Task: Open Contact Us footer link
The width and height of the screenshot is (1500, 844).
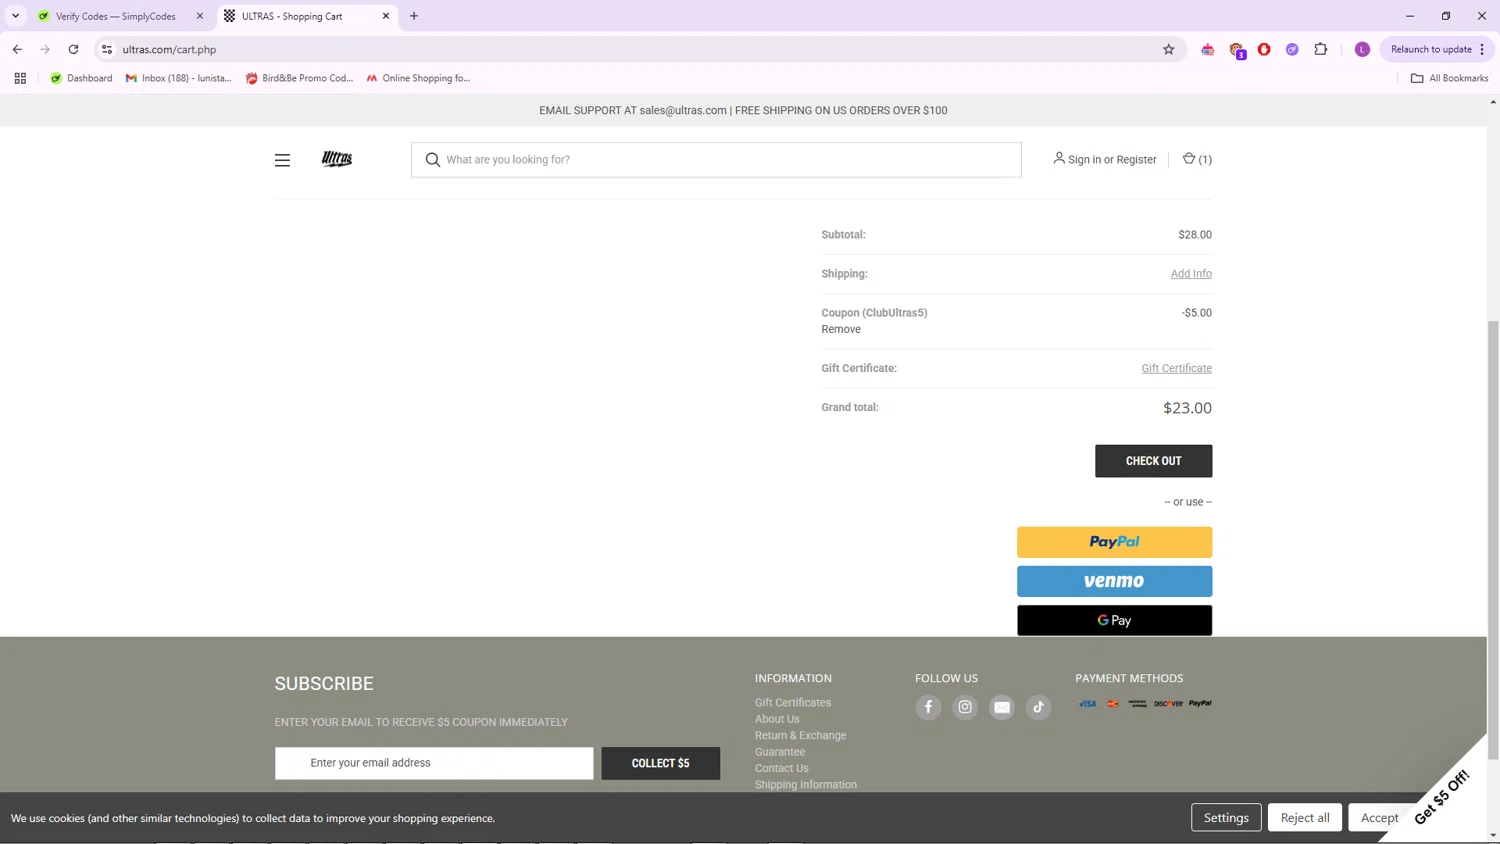Action: point(782,768)
